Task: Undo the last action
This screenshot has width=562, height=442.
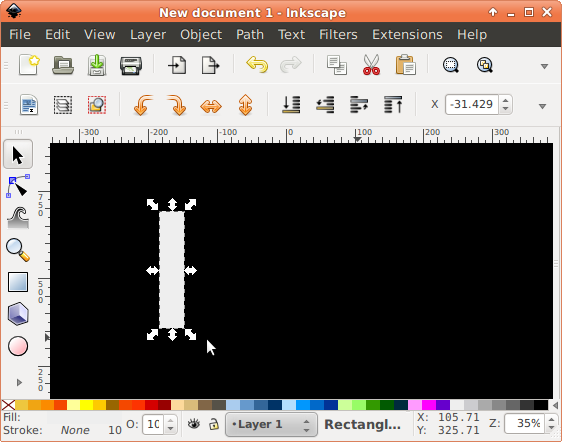Action: 257,65
